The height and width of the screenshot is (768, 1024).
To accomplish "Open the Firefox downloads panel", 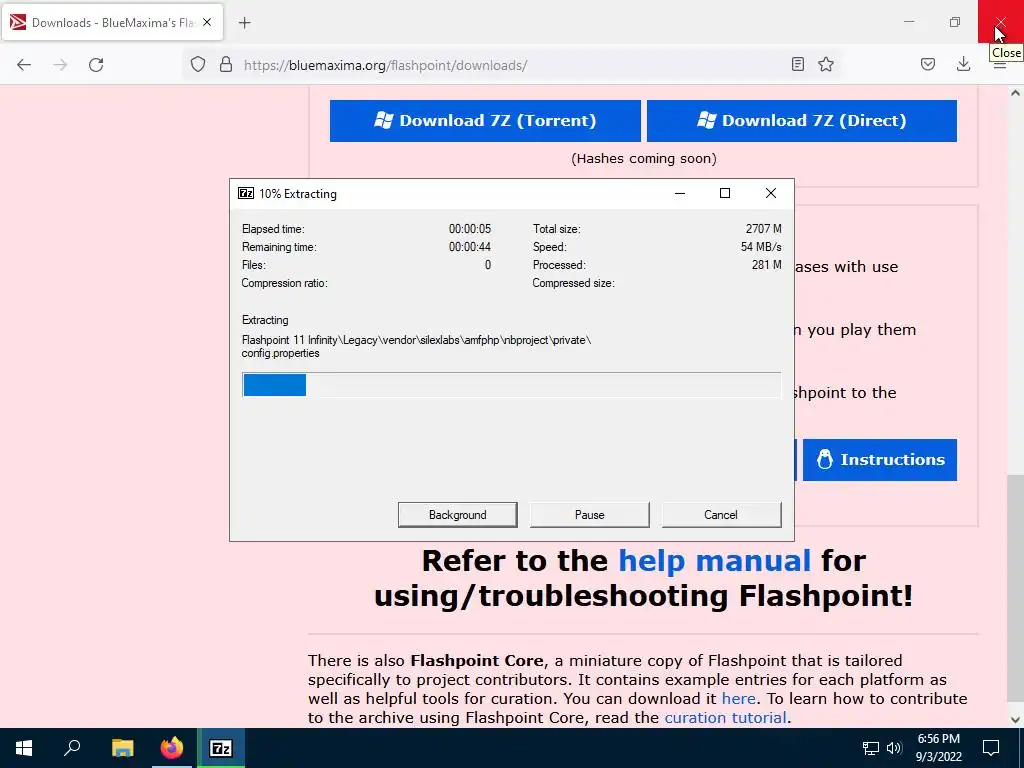I will click(x=963, y=64).
